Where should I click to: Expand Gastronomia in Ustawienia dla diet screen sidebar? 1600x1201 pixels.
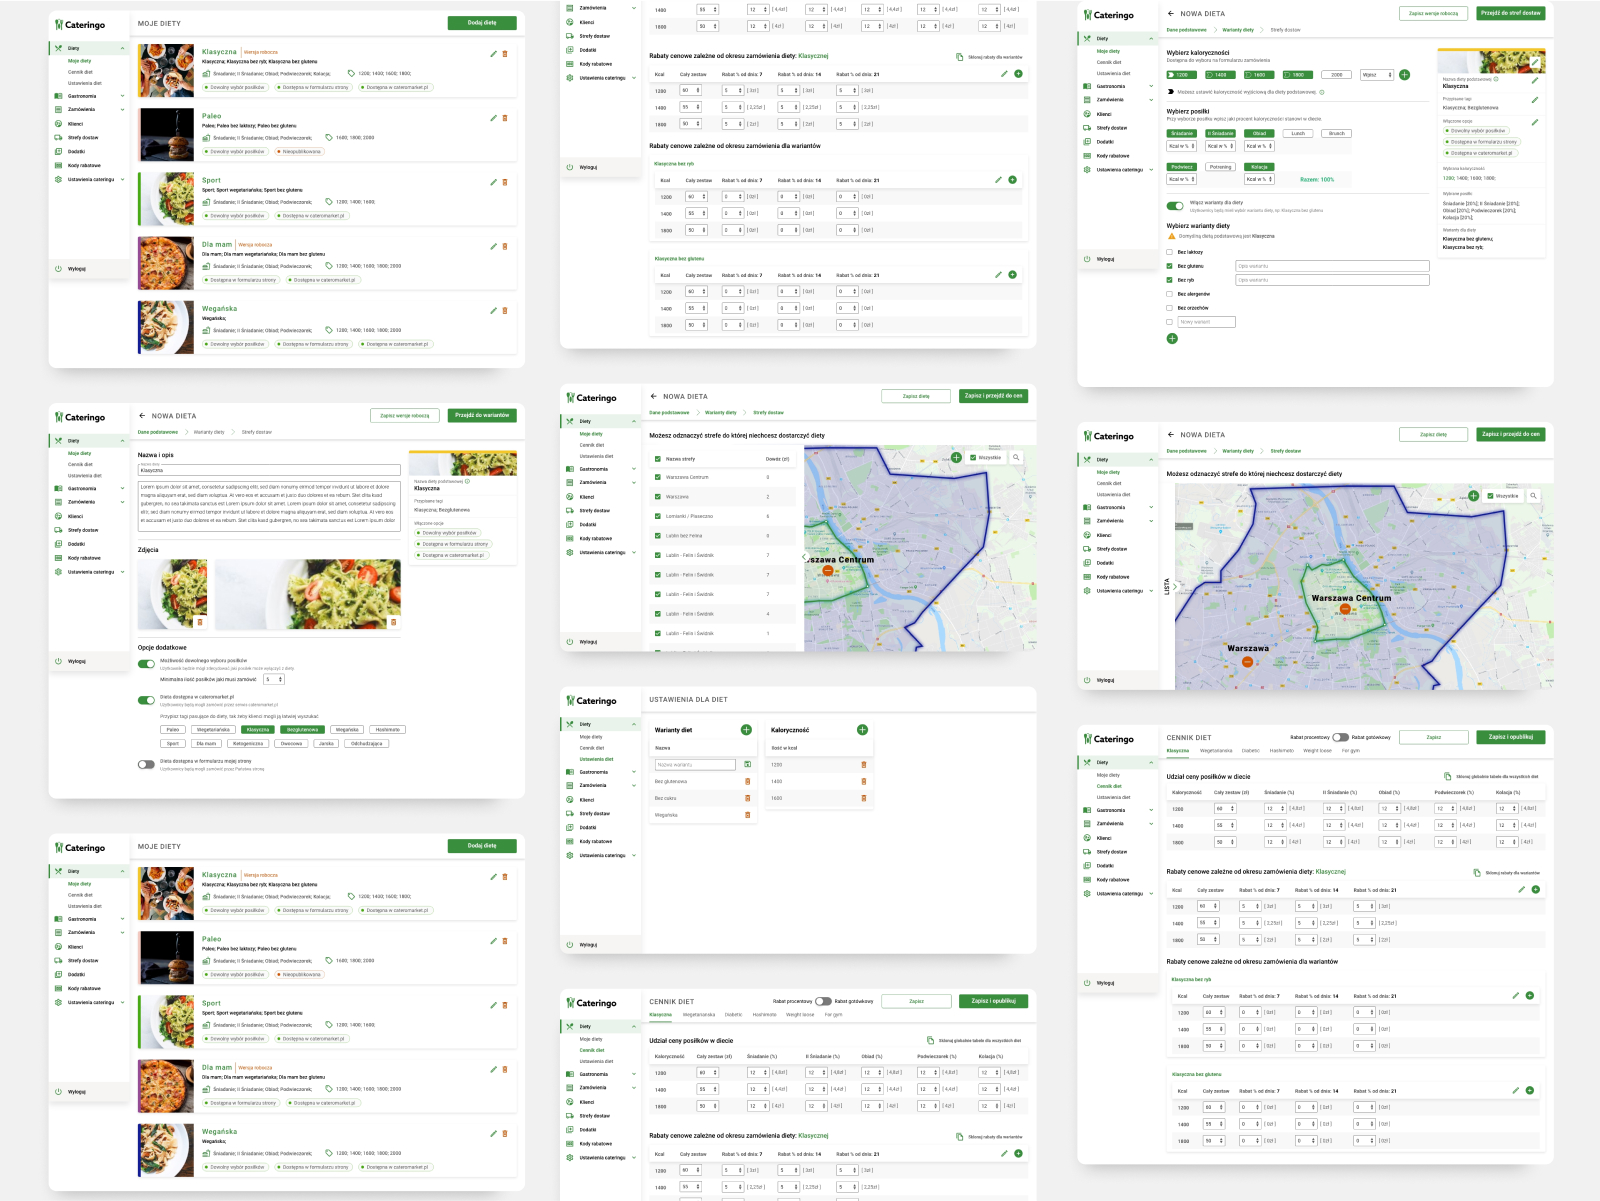634,772
